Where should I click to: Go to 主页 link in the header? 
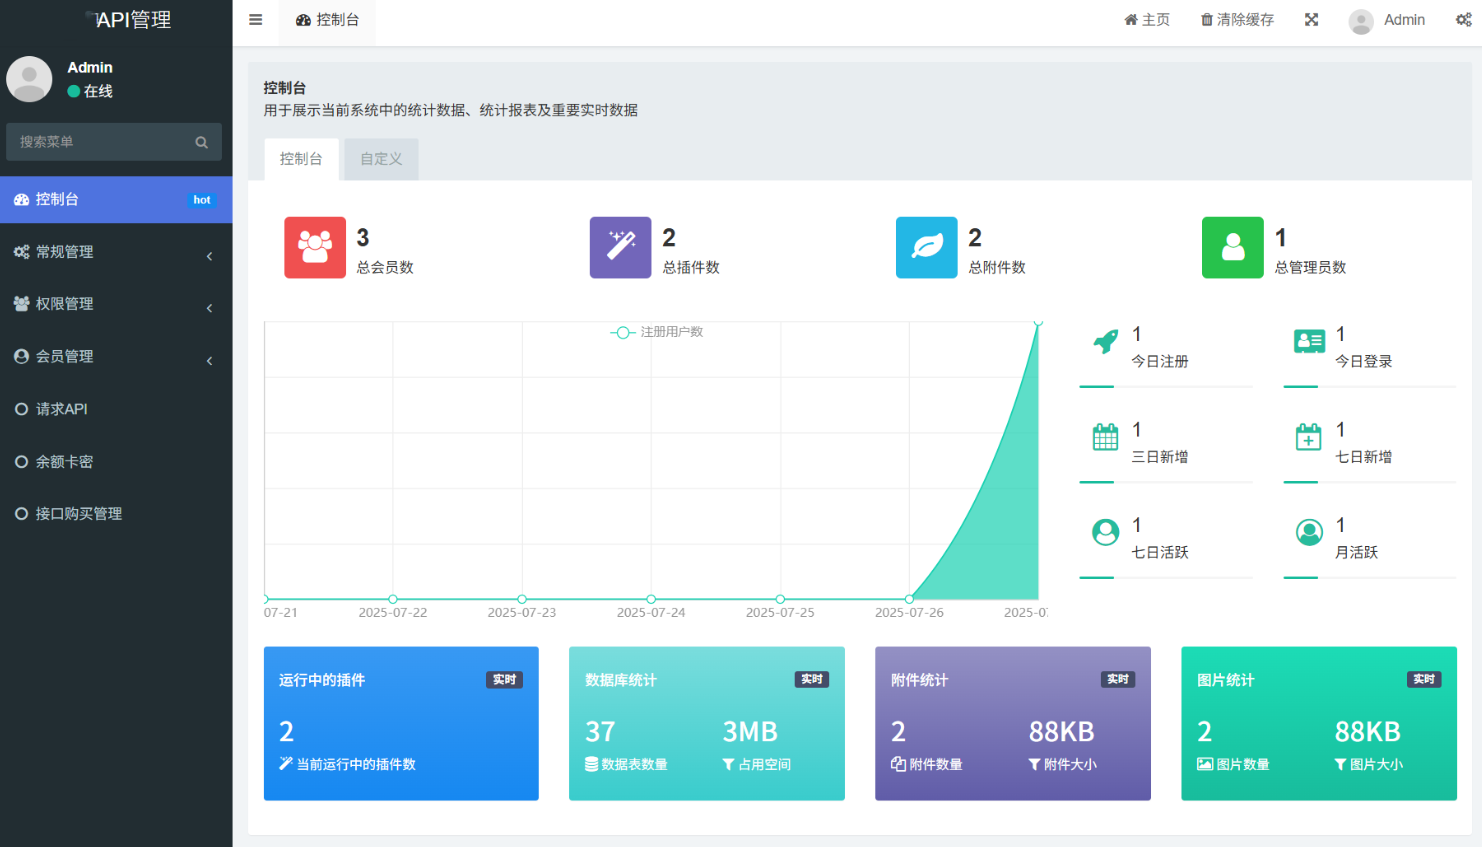1147,20
